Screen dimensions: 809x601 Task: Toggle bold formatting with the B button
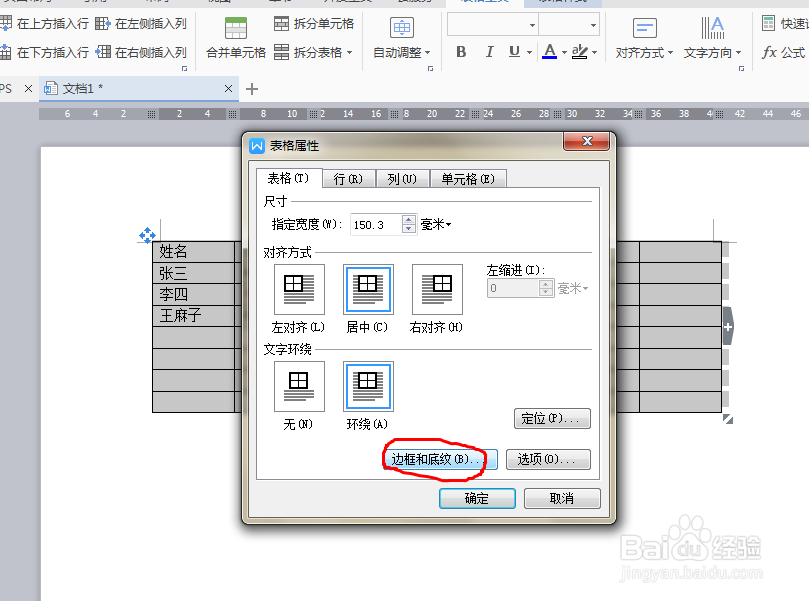[461, 52]
